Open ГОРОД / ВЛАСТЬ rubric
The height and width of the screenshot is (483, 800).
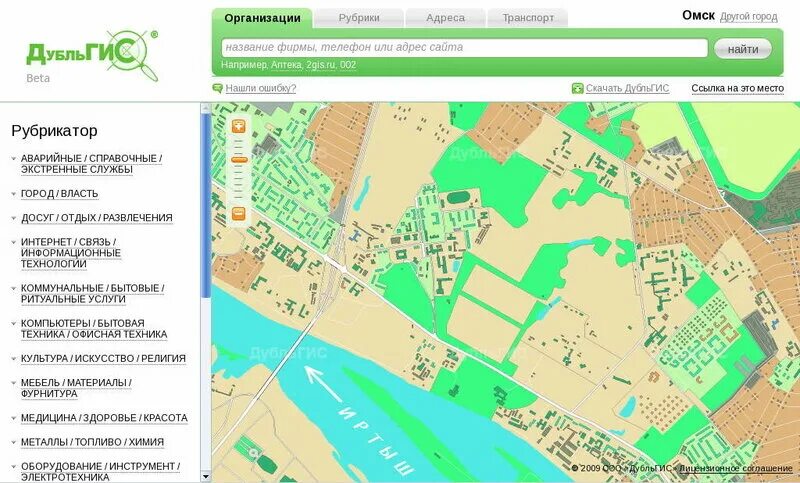[x=59, y=194]
